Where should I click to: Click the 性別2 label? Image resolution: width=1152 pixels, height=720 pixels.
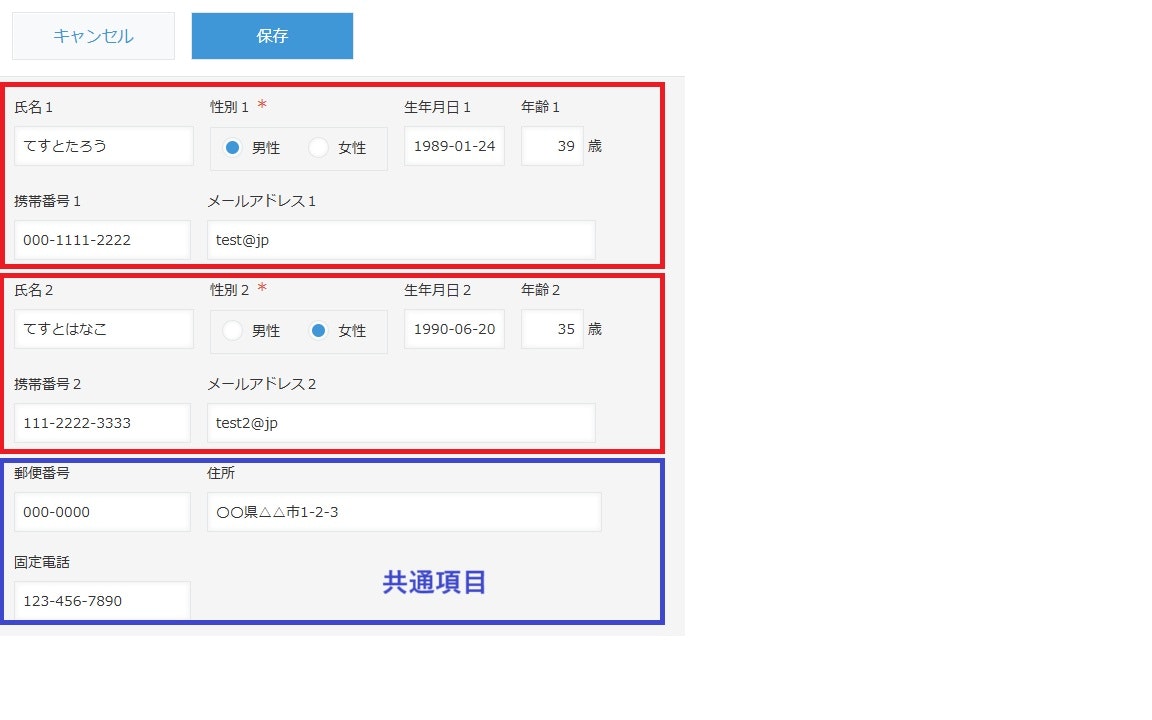(229, 290)
